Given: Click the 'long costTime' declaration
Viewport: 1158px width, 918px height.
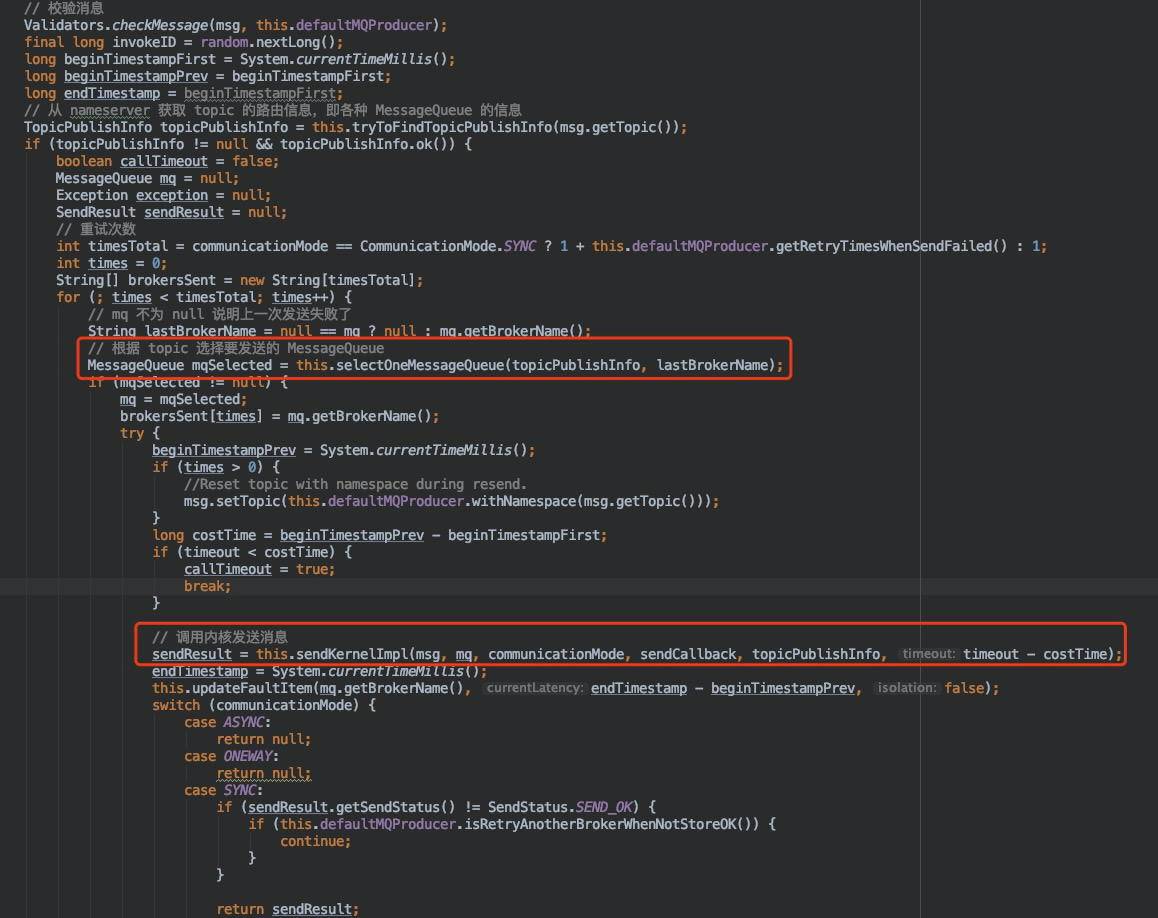Looking at the screenshot, I should 380,535.
